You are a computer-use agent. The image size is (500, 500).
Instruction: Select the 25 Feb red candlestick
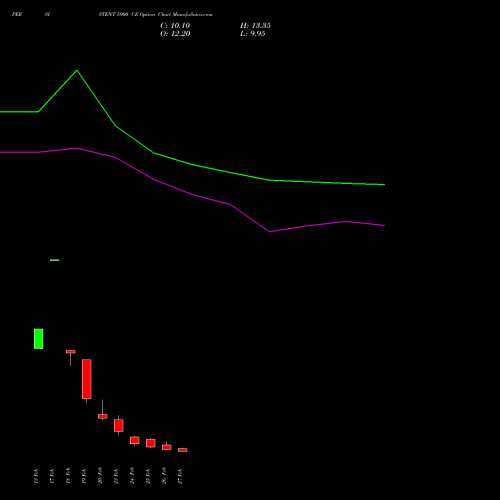pos(151,443)
